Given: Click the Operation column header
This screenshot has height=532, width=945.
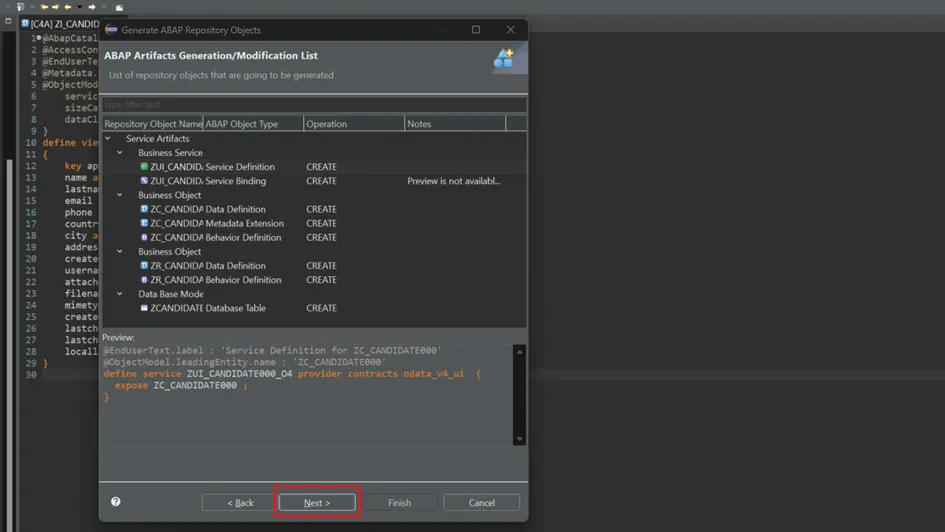Looking at the screenshot, I should tap(353, 124).
